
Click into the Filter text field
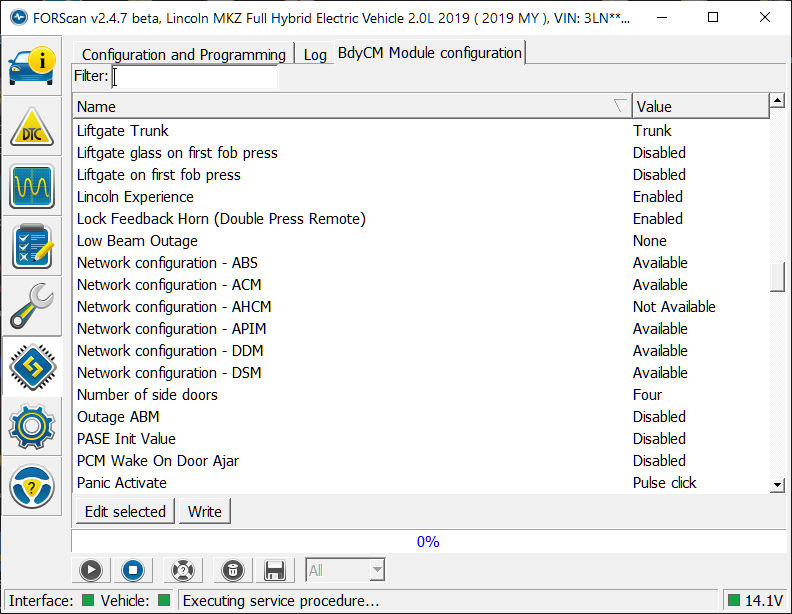tap(194, 77)
